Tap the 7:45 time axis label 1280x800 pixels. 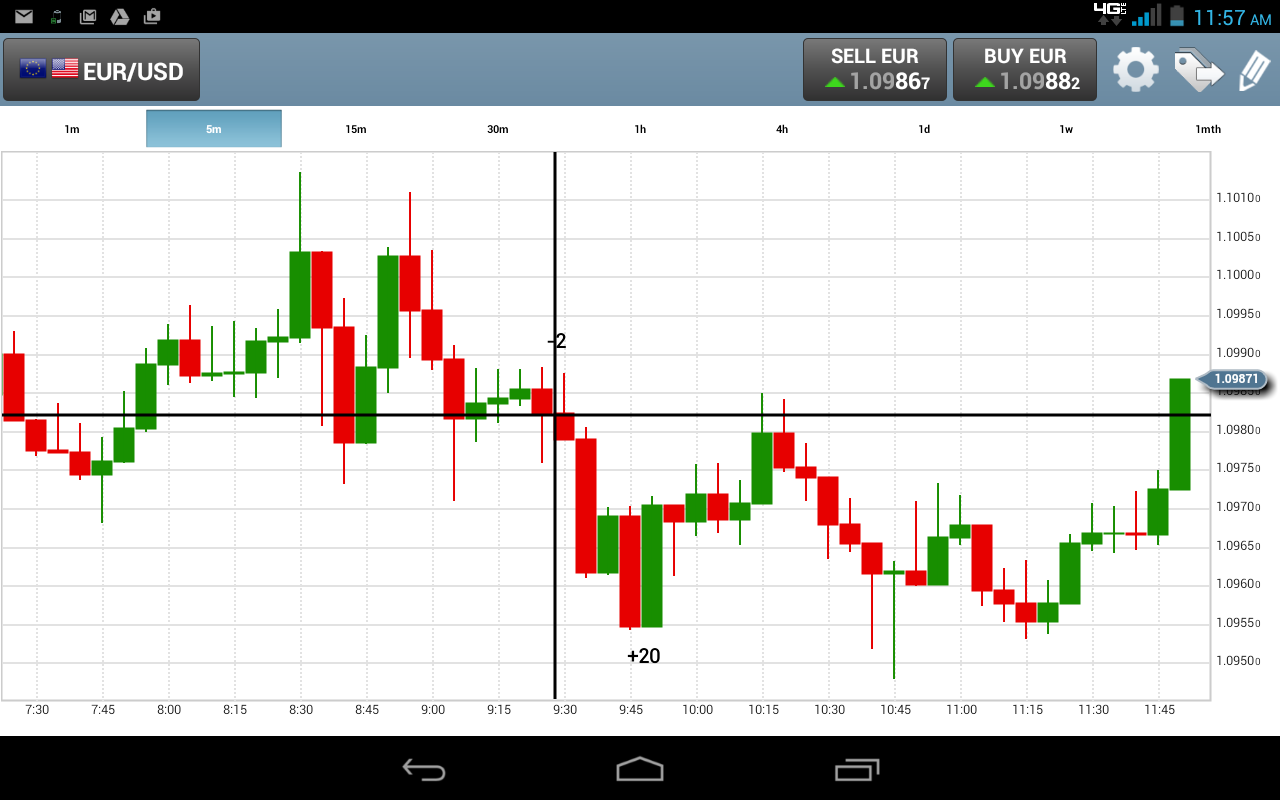[103, 710]
